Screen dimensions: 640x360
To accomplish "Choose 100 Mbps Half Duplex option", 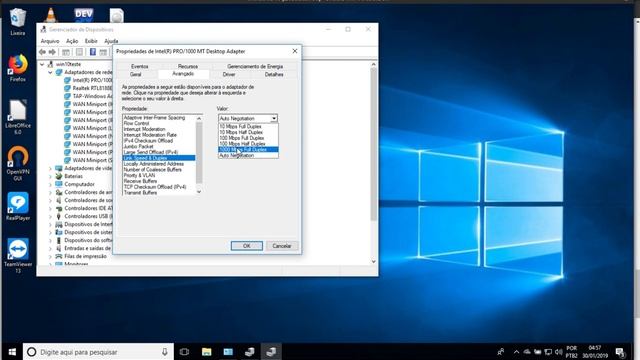I will 249,144.
